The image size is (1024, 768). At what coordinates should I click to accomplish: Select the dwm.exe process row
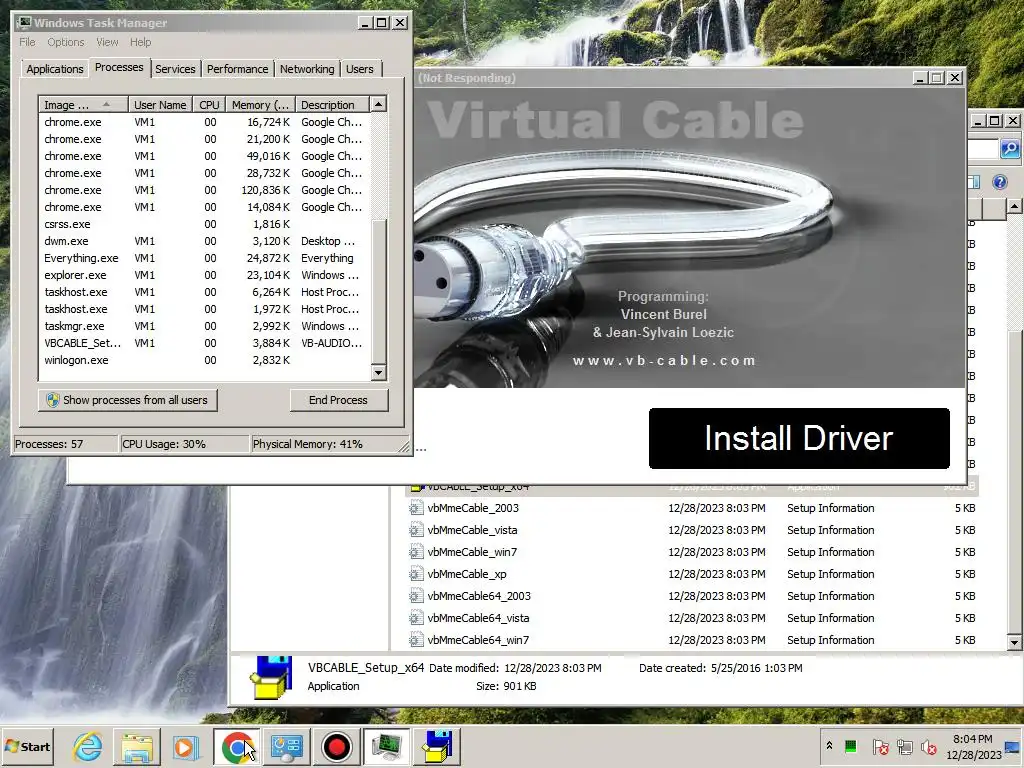[x=204, y=241]
